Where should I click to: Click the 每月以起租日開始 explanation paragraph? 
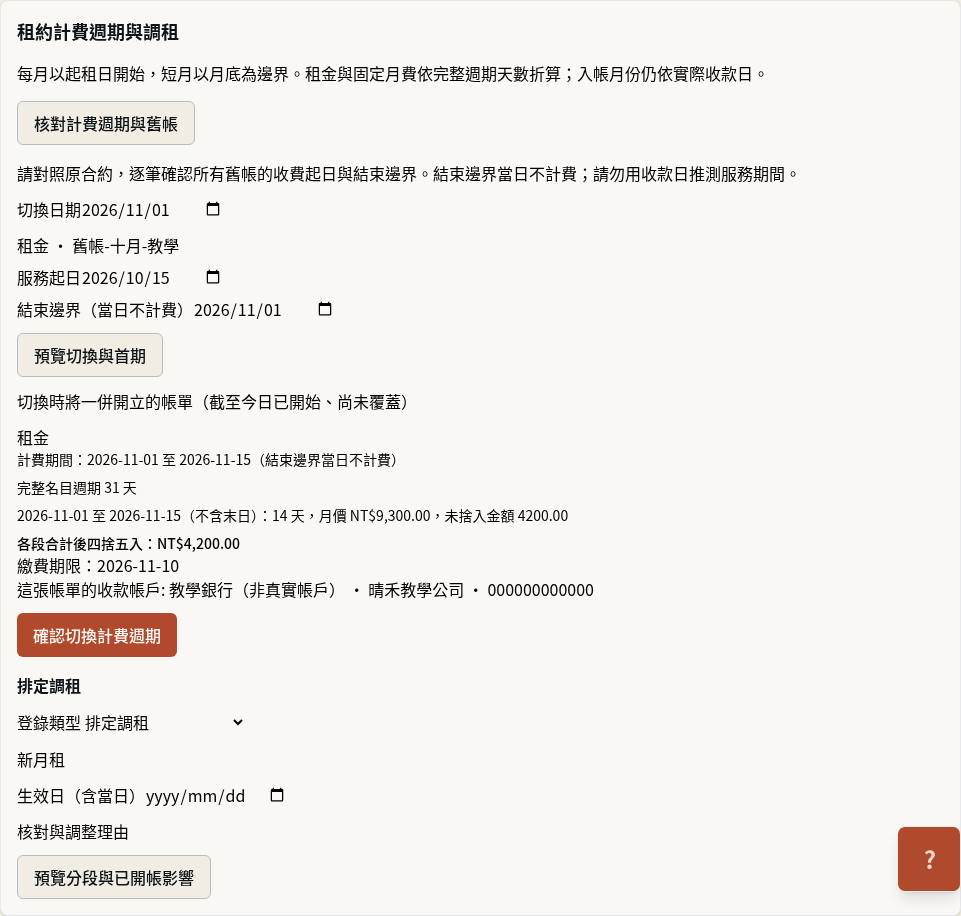click(392, 74)
